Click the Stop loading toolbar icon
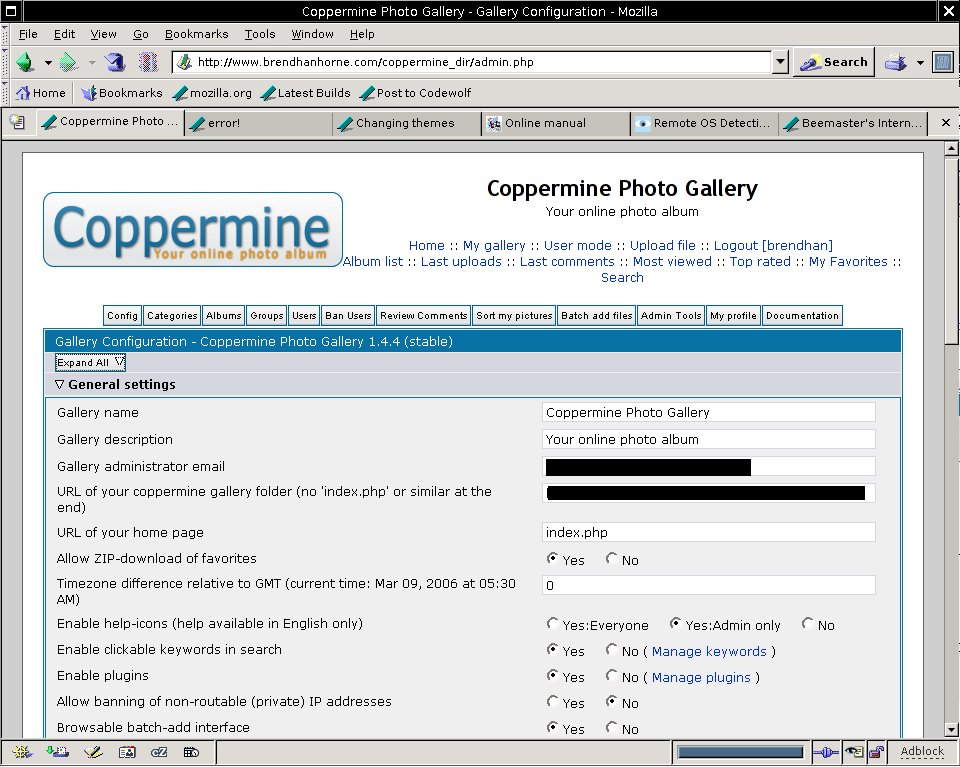960x767 pixels. (x=148, y=62)
